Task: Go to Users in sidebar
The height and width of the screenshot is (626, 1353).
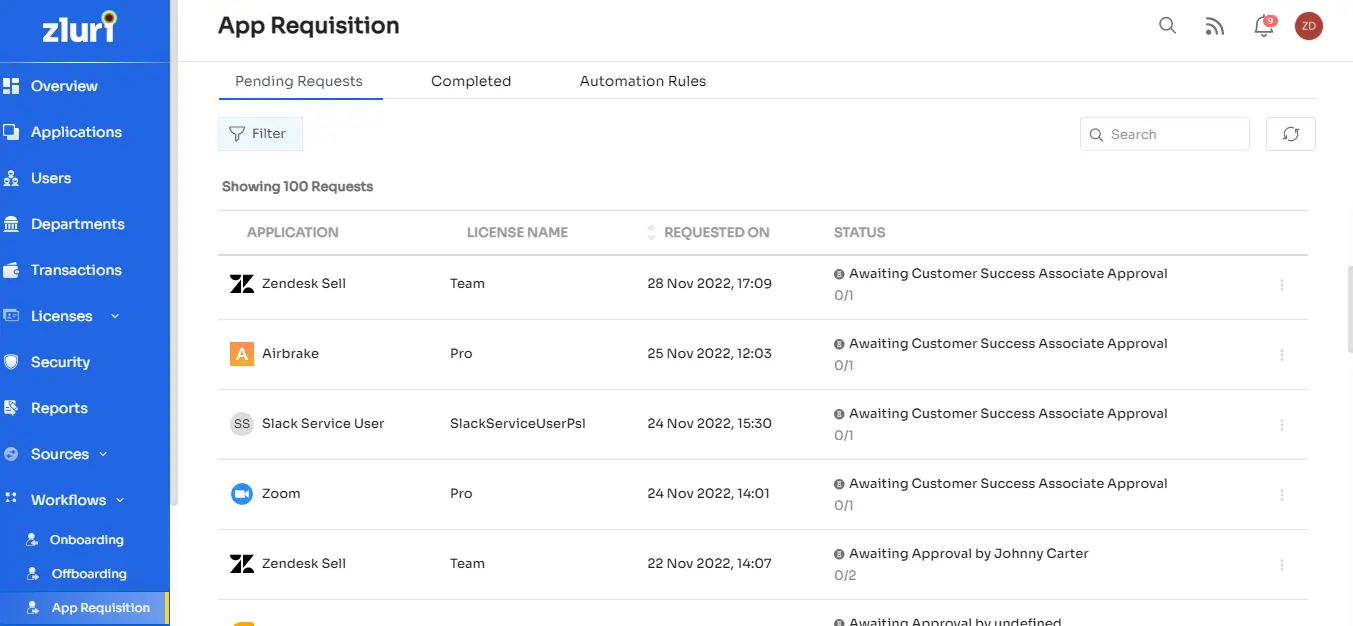Action: coord(51,178)
